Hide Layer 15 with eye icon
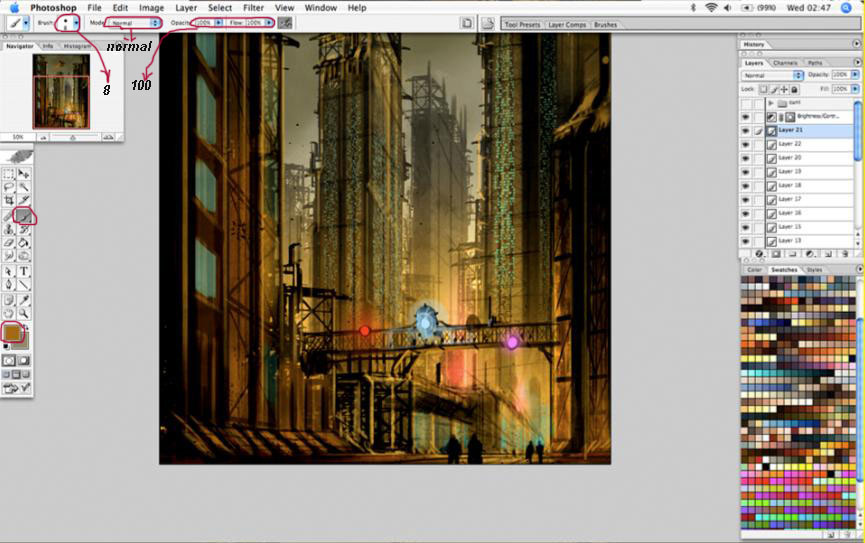 coord(746,227)
